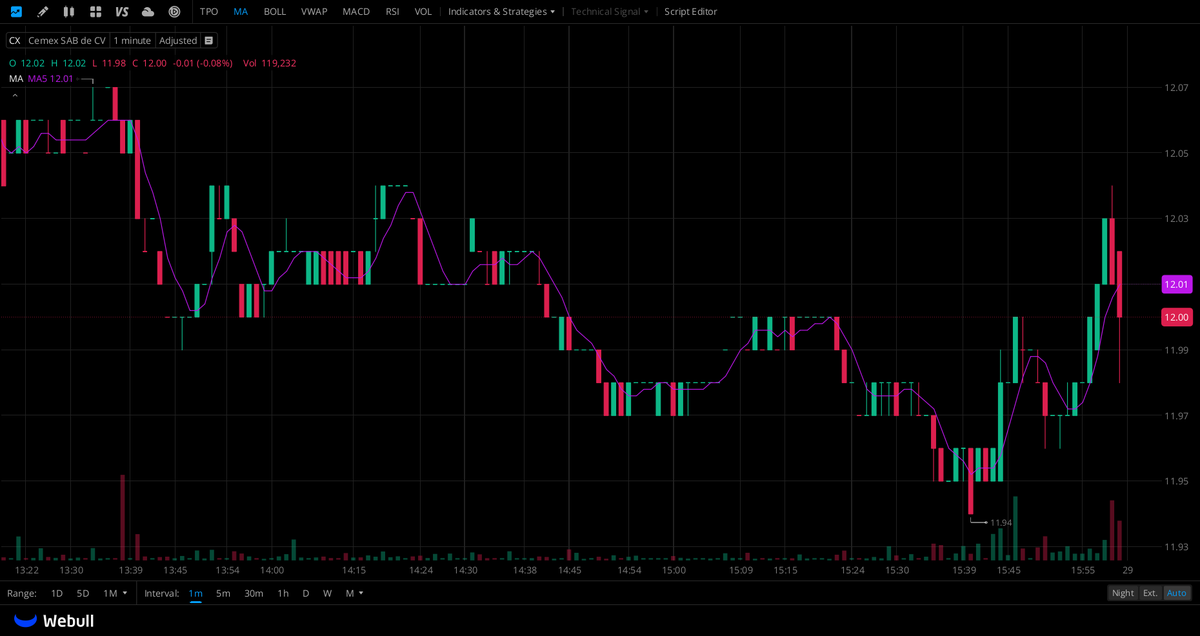
Task: Click the Vol 119,232 readout
Action: pyautogui.click(x=269, y=63)
